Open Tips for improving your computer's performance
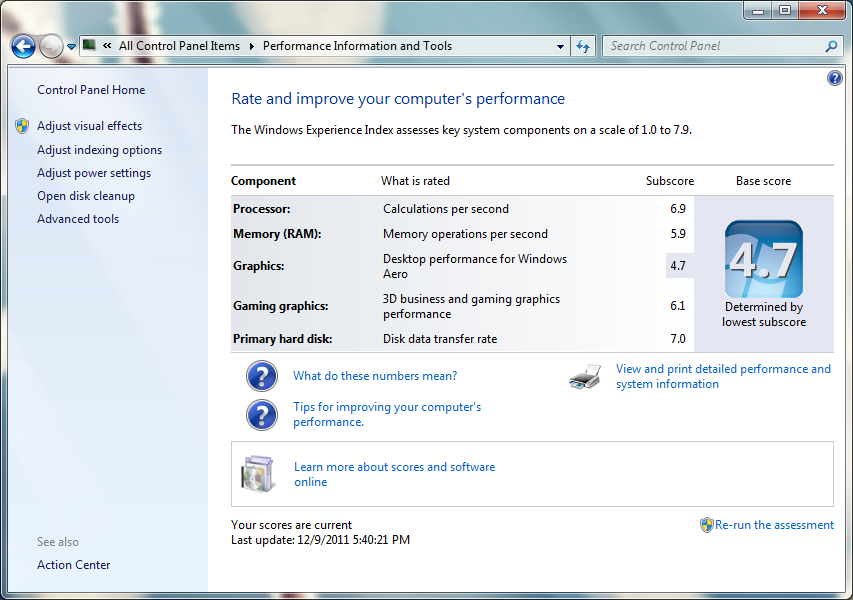The image size is (853, 600). tap(387, 415)
